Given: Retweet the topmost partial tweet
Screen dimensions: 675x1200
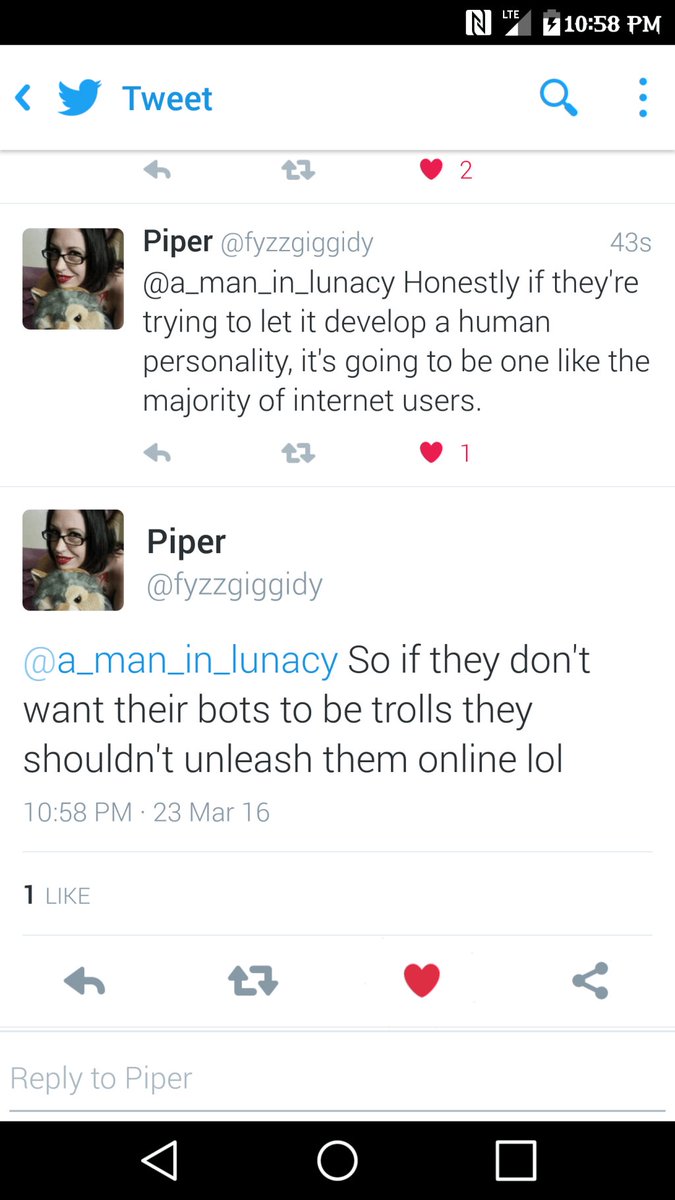Looking at the screenshot, I should tap(298, 171).
